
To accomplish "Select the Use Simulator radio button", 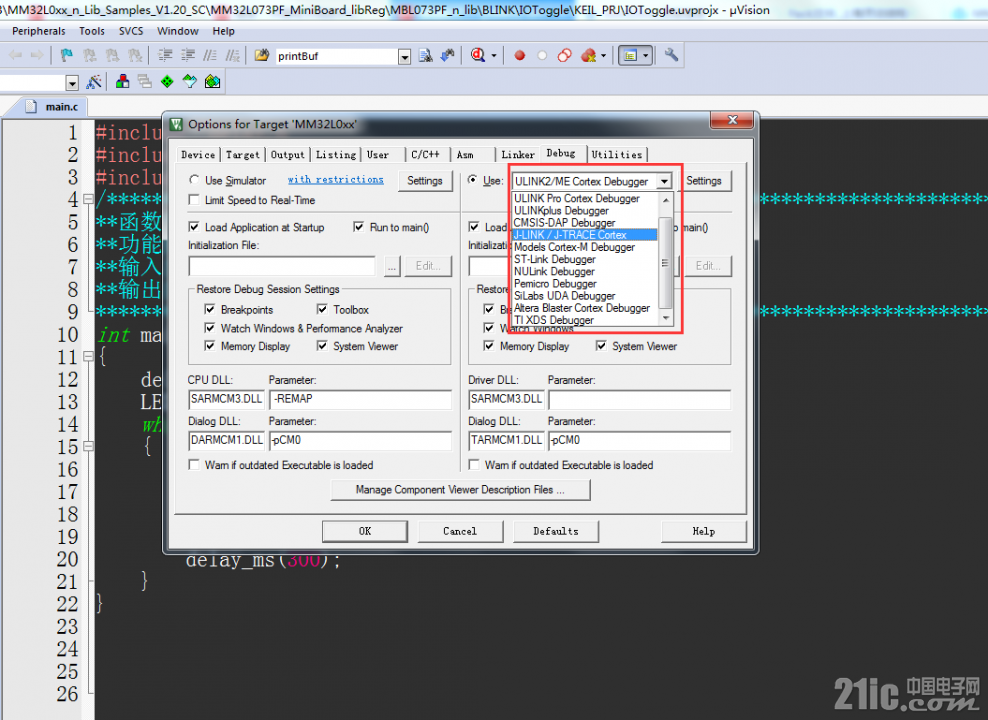I will point(194,180).
